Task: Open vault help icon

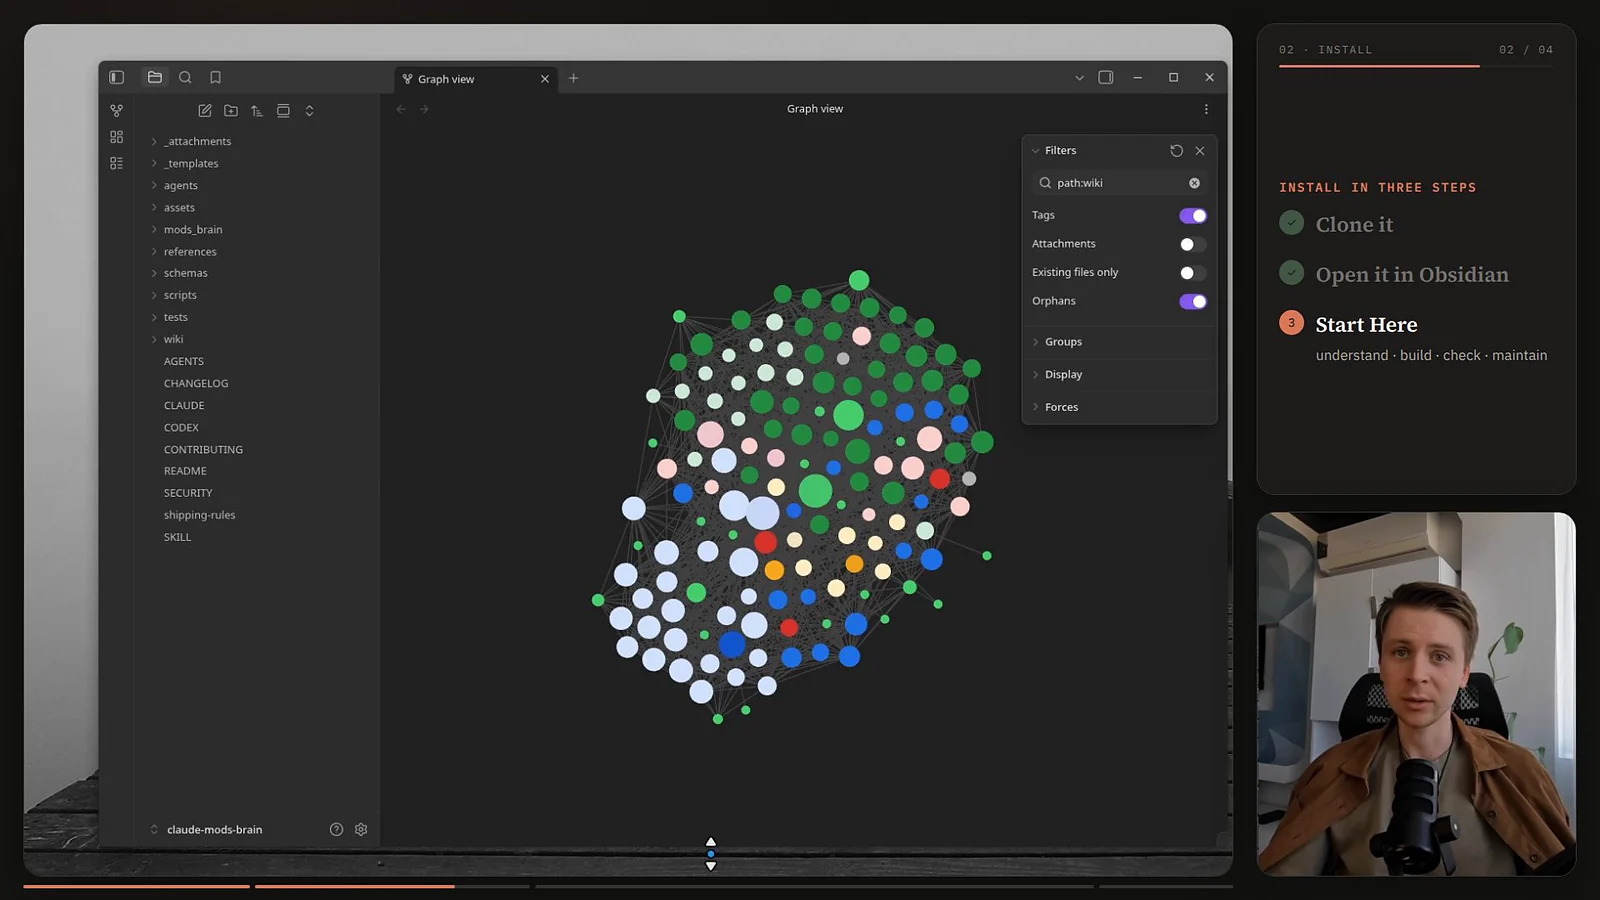Action: [x=336, y=829]
